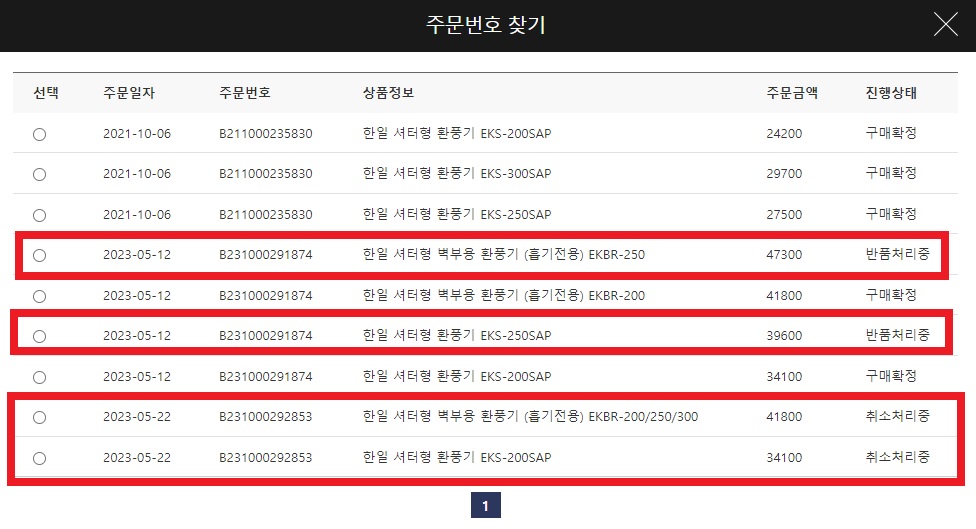The image size is (976, 529).
Task: Click the 선택 column header
Action: tap(46, 93)
